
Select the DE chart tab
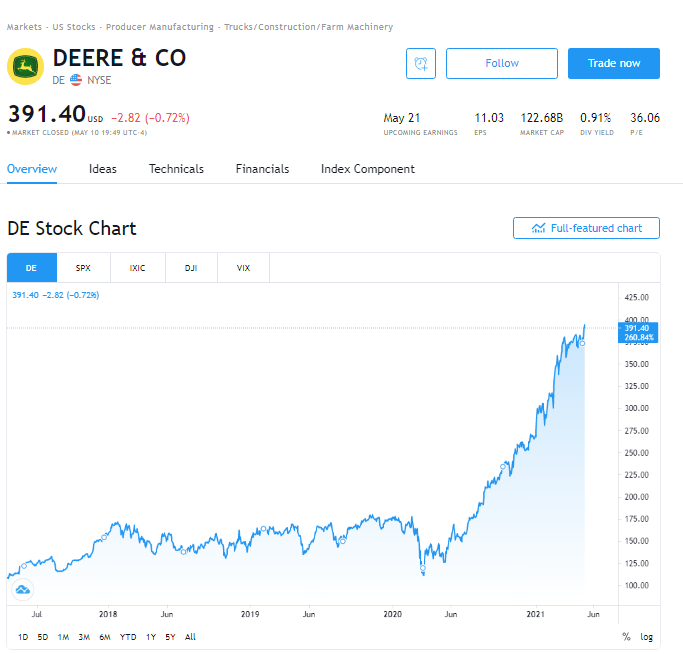click(32, 268)
